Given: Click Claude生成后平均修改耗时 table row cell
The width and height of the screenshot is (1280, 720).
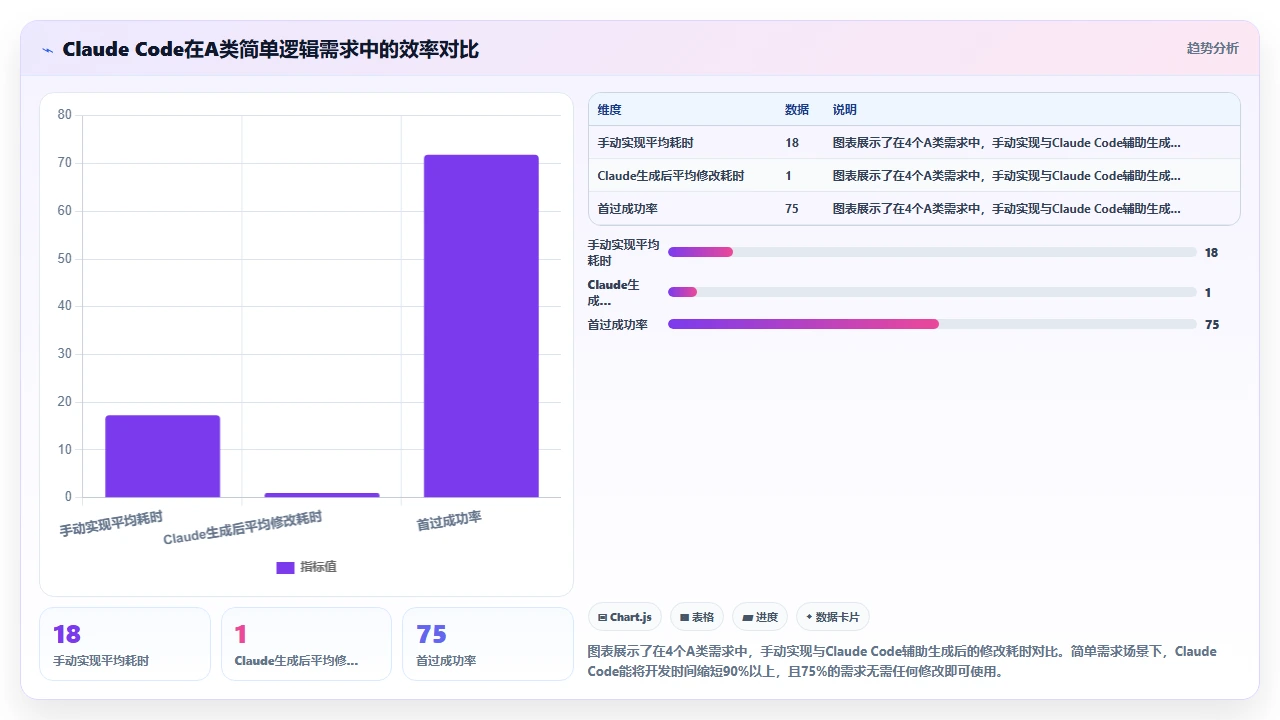Looking at the screenshot, I should [671, 176].
